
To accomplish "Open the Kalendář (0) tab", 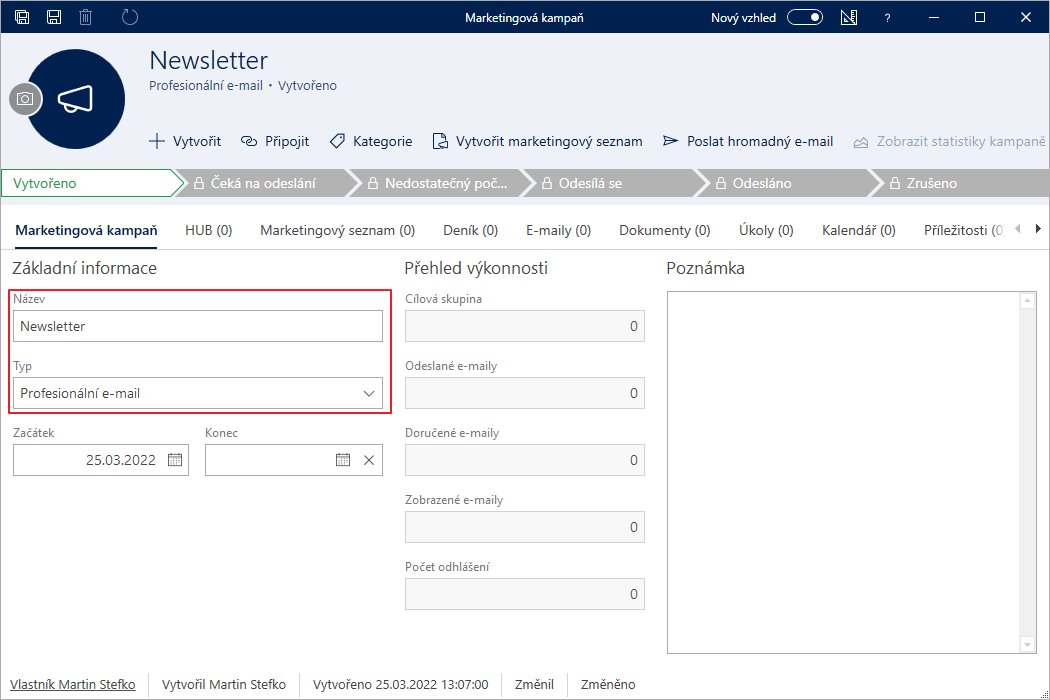I will pyautogui.click(x=859, y=230).
